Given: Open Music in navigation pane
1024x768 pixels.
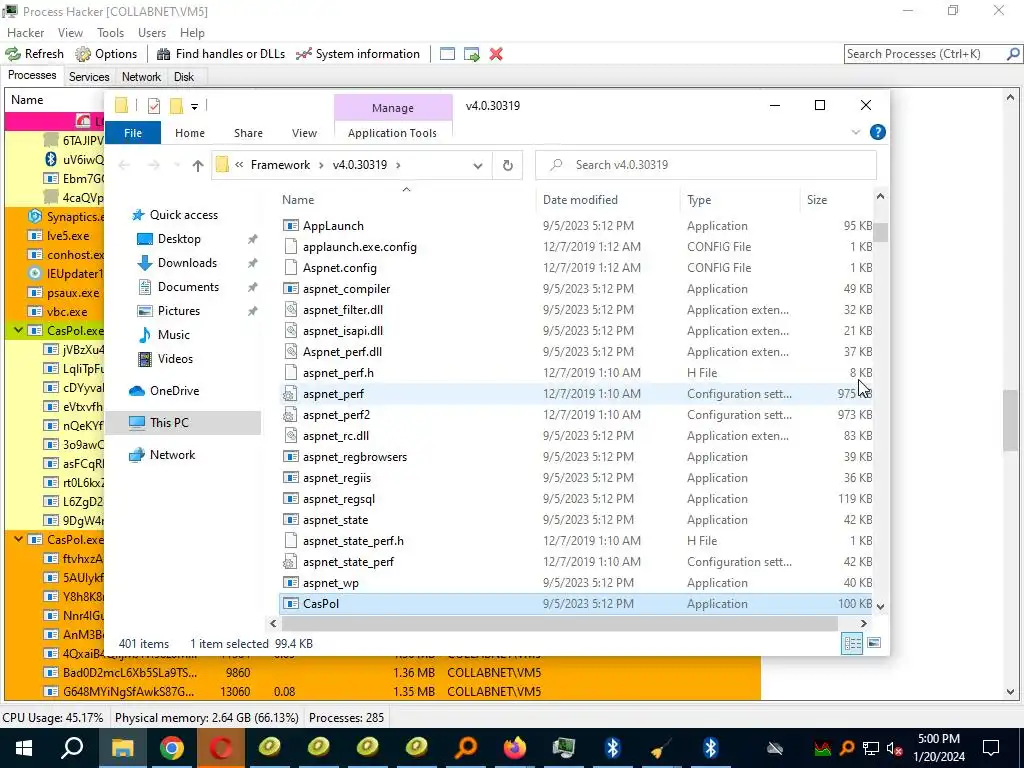Looking at the screenshot, I should (x=173, y=334).
